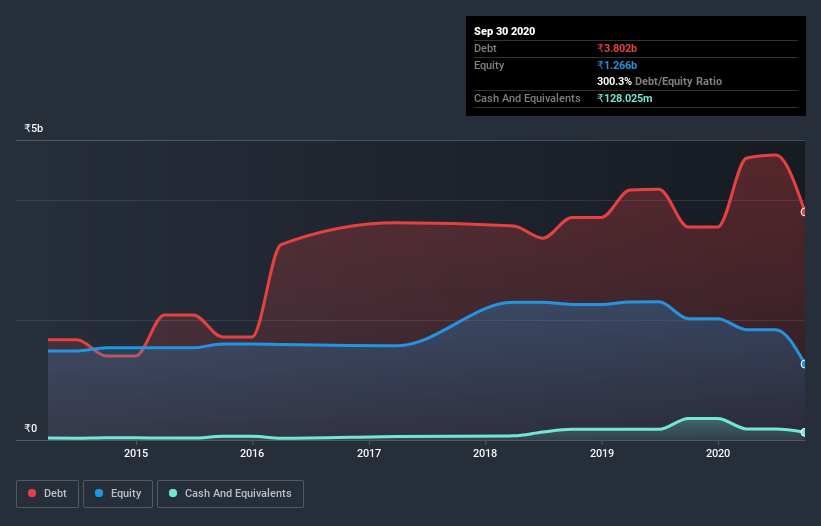Click the 2016 x-axis label
This screenshot has height=526, width=821.
[x=252, y=453]
